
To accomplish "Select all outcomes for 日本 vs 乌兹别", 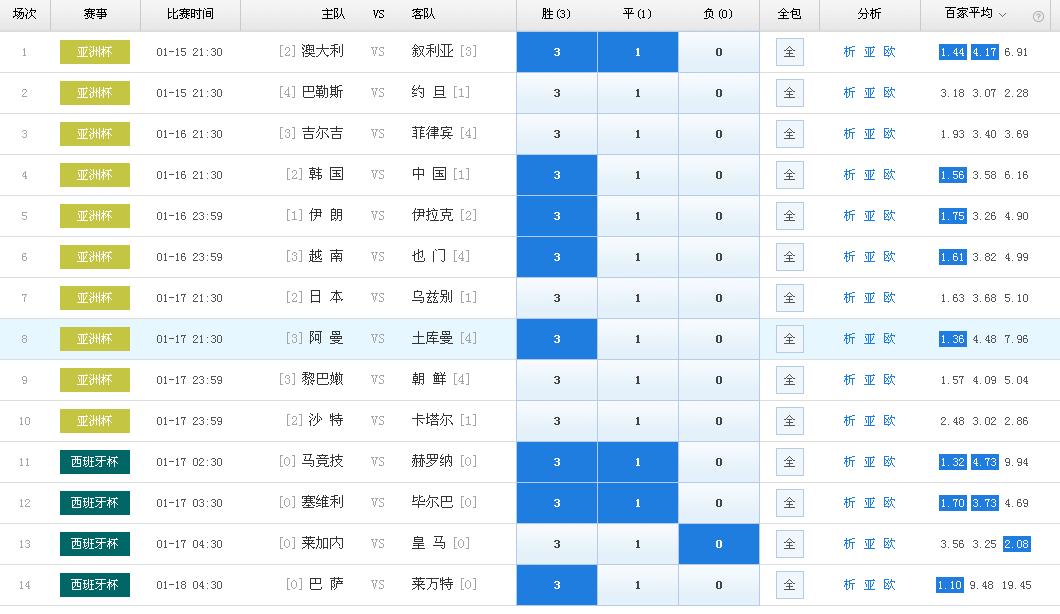I will (790, 298).
